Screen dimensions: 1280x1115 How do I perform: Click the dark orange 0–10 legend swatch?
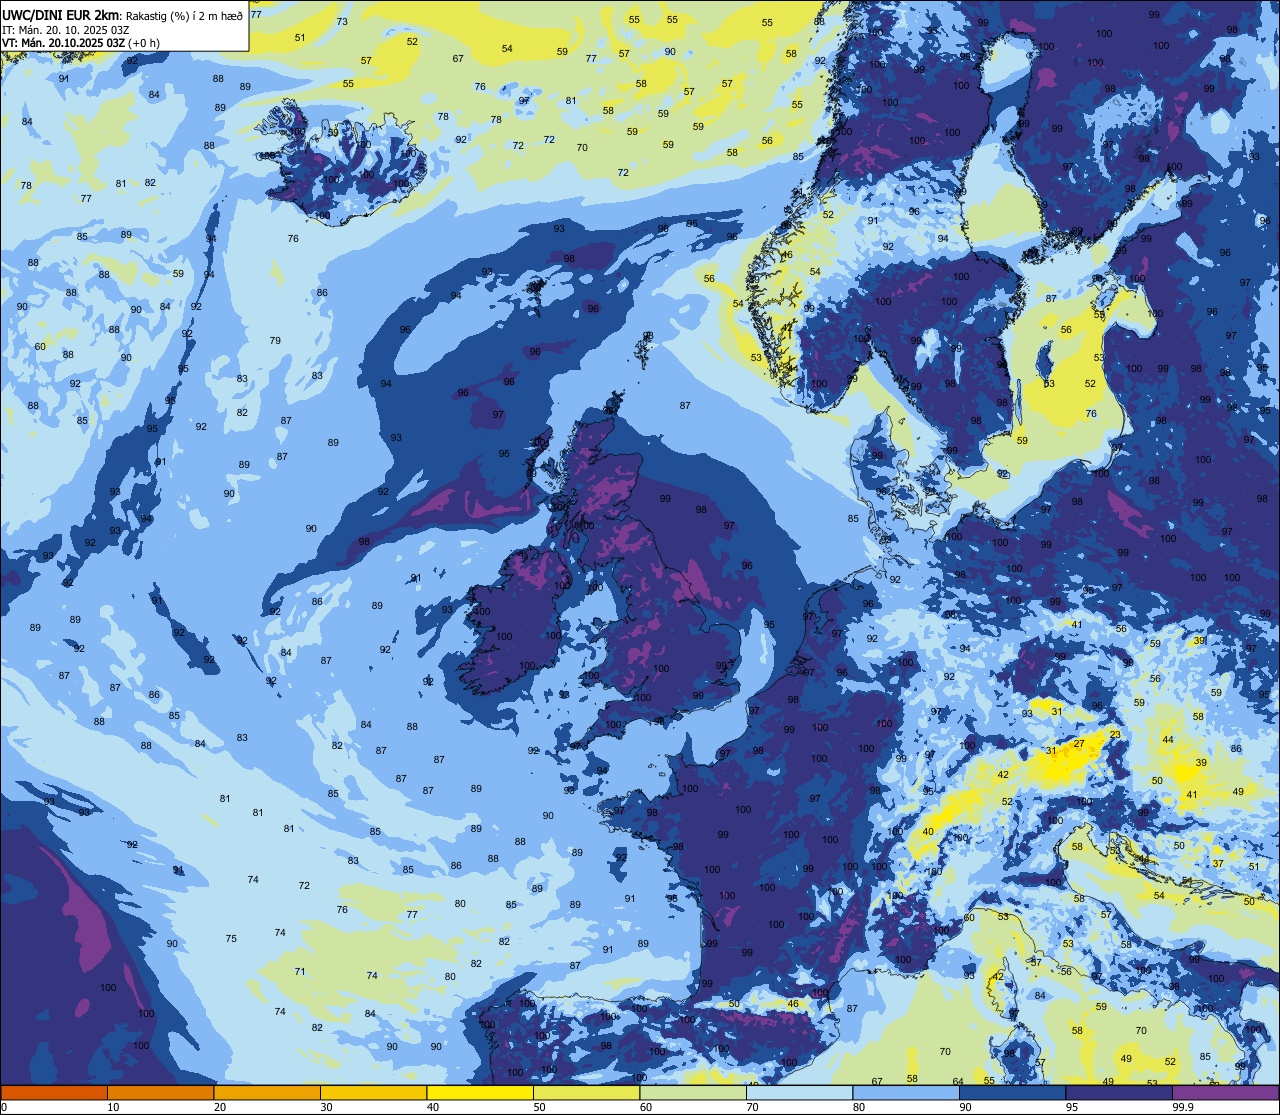click(x=54, y=1093)
